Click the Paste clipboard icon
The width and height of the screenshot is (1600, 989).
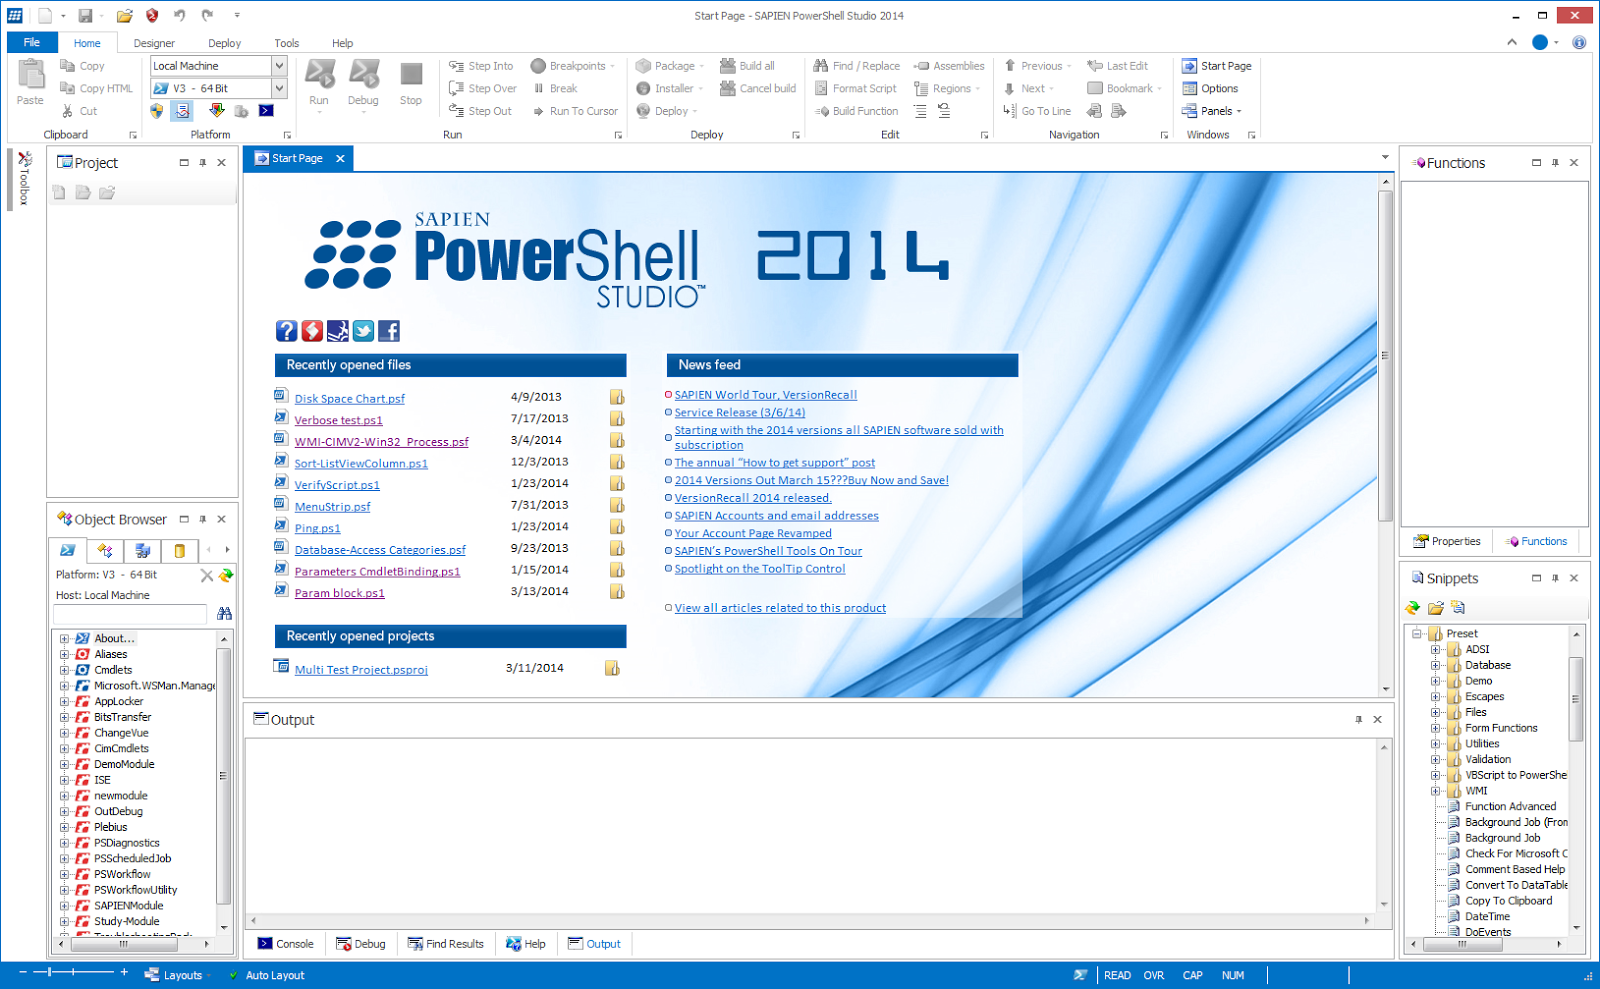click(x=31, y=75)
